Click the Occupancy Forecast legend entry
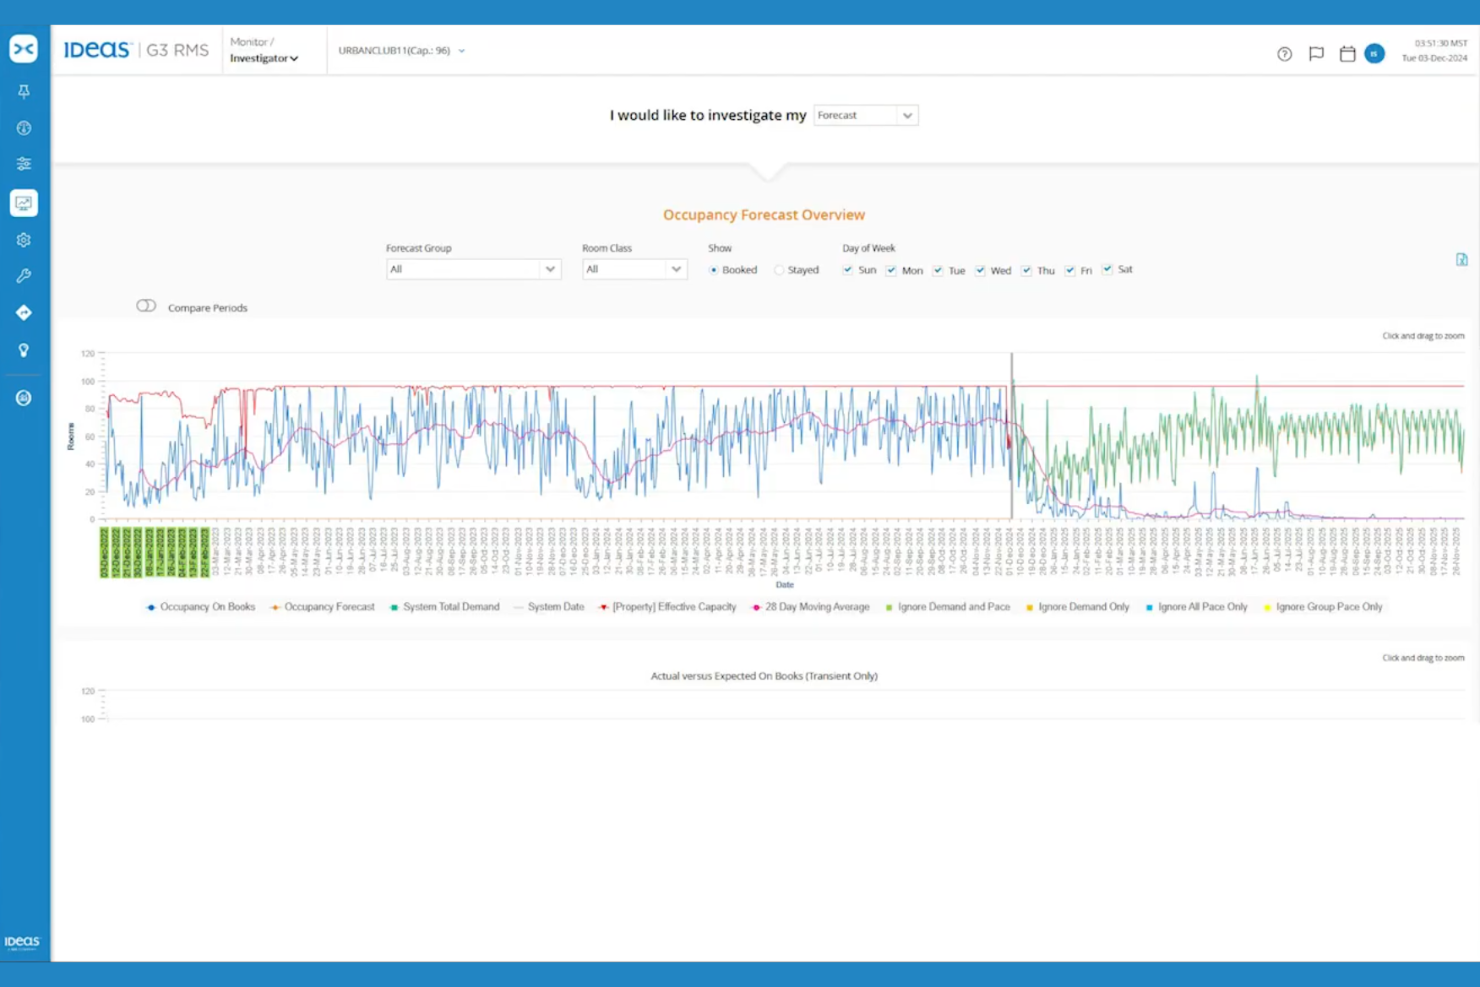Image resolution: width=1480 pixels, height=987 pixels. pos(330,607)
